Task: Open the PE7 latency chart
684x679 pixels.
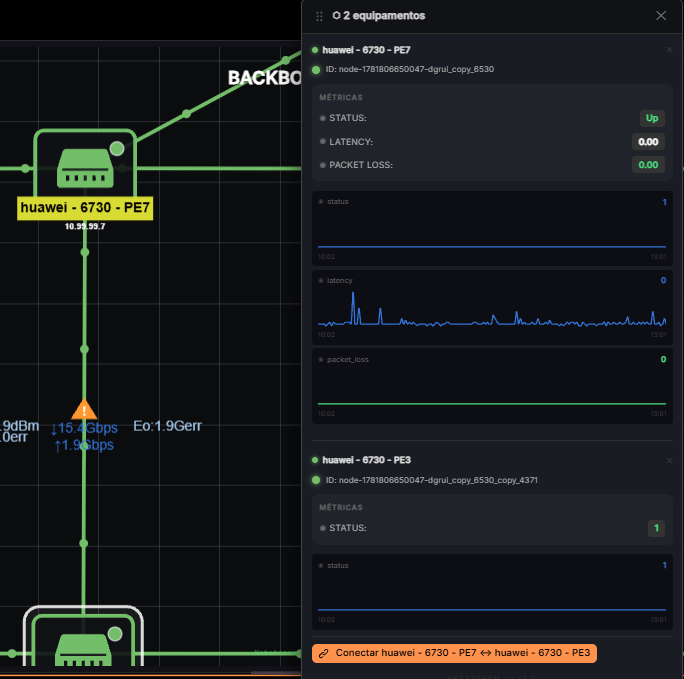Action: coord(492,307)
